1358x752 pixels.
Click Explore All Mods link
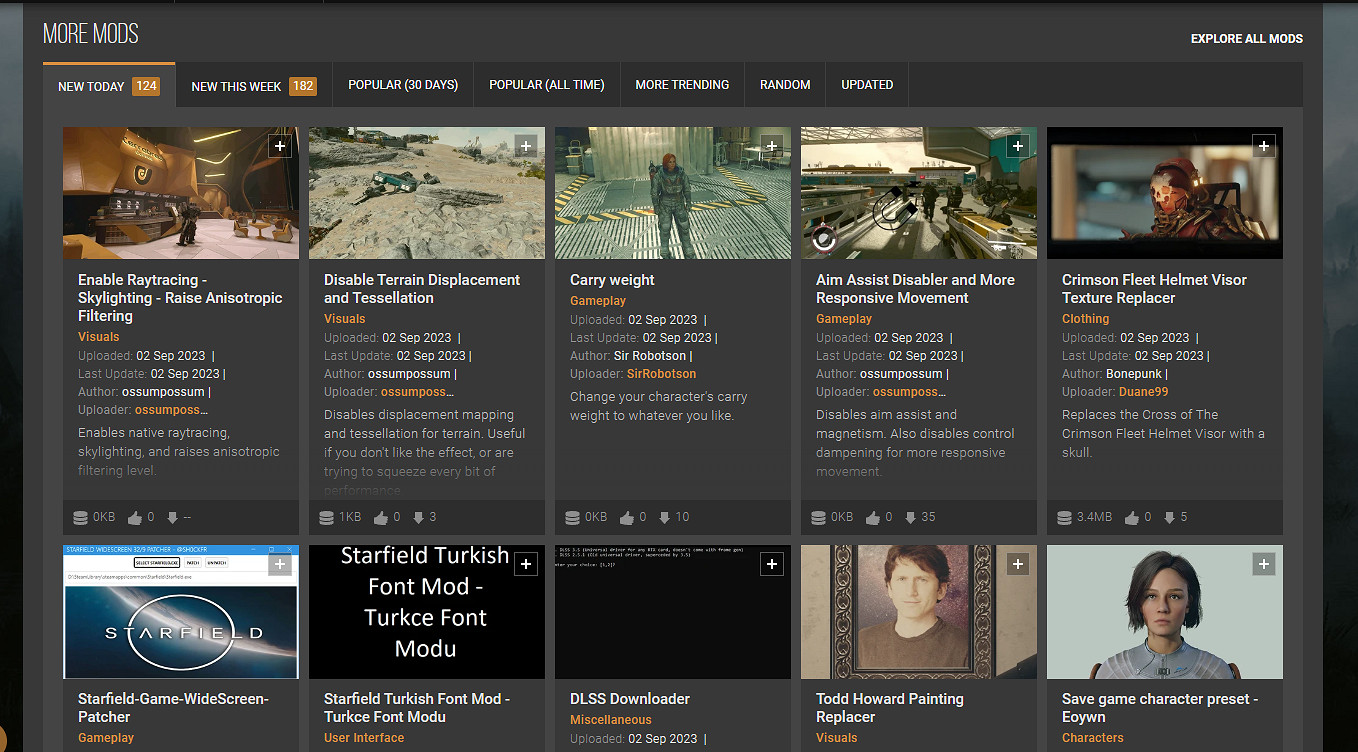[1246, 39]
